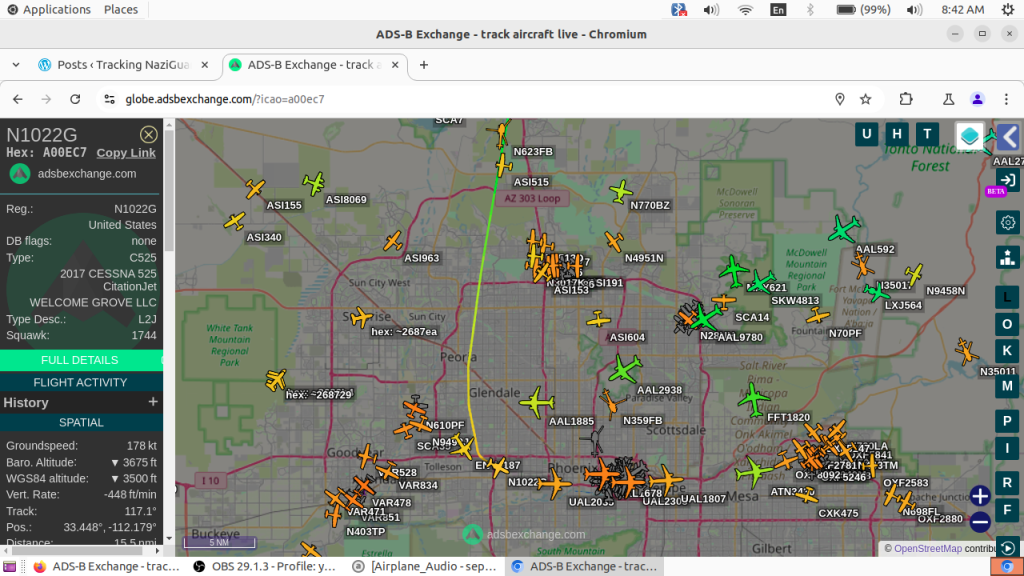Viewport: 1024px width, 576px height.
Task: Toggle the T map button
Action: click(927, 135)
